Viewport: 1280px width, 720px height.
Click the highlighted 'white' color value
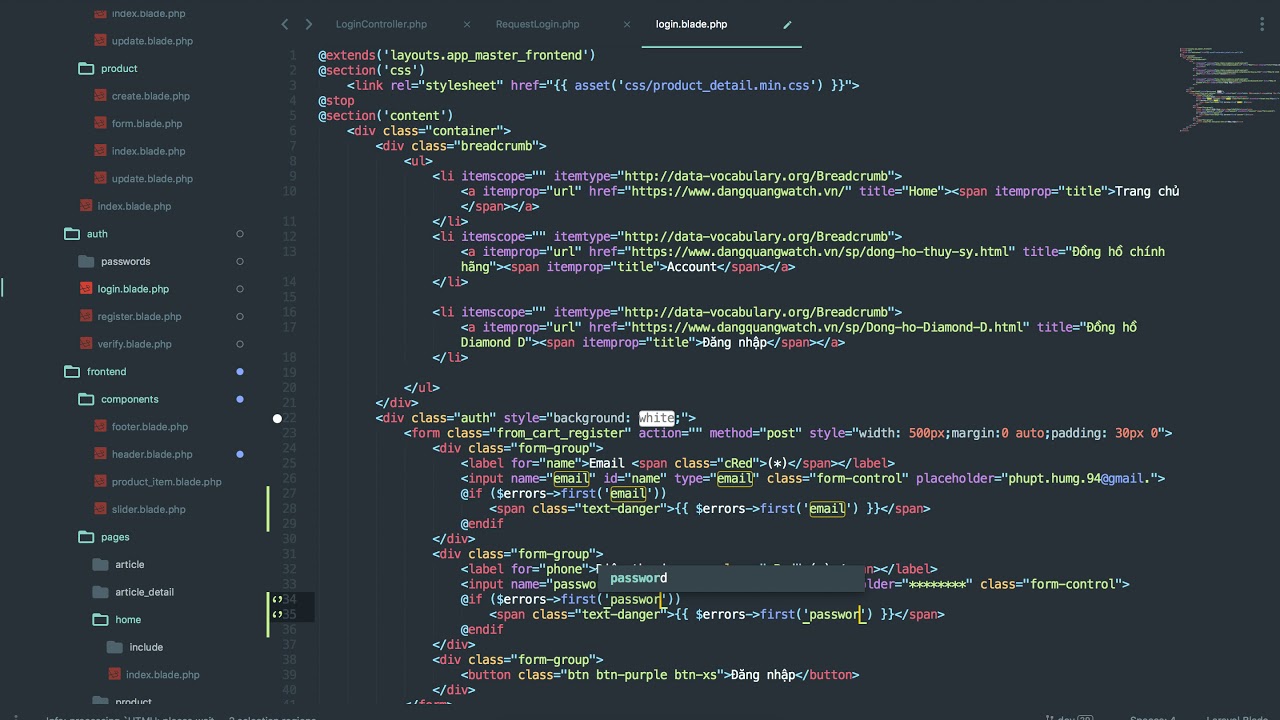tap(657, 418)
